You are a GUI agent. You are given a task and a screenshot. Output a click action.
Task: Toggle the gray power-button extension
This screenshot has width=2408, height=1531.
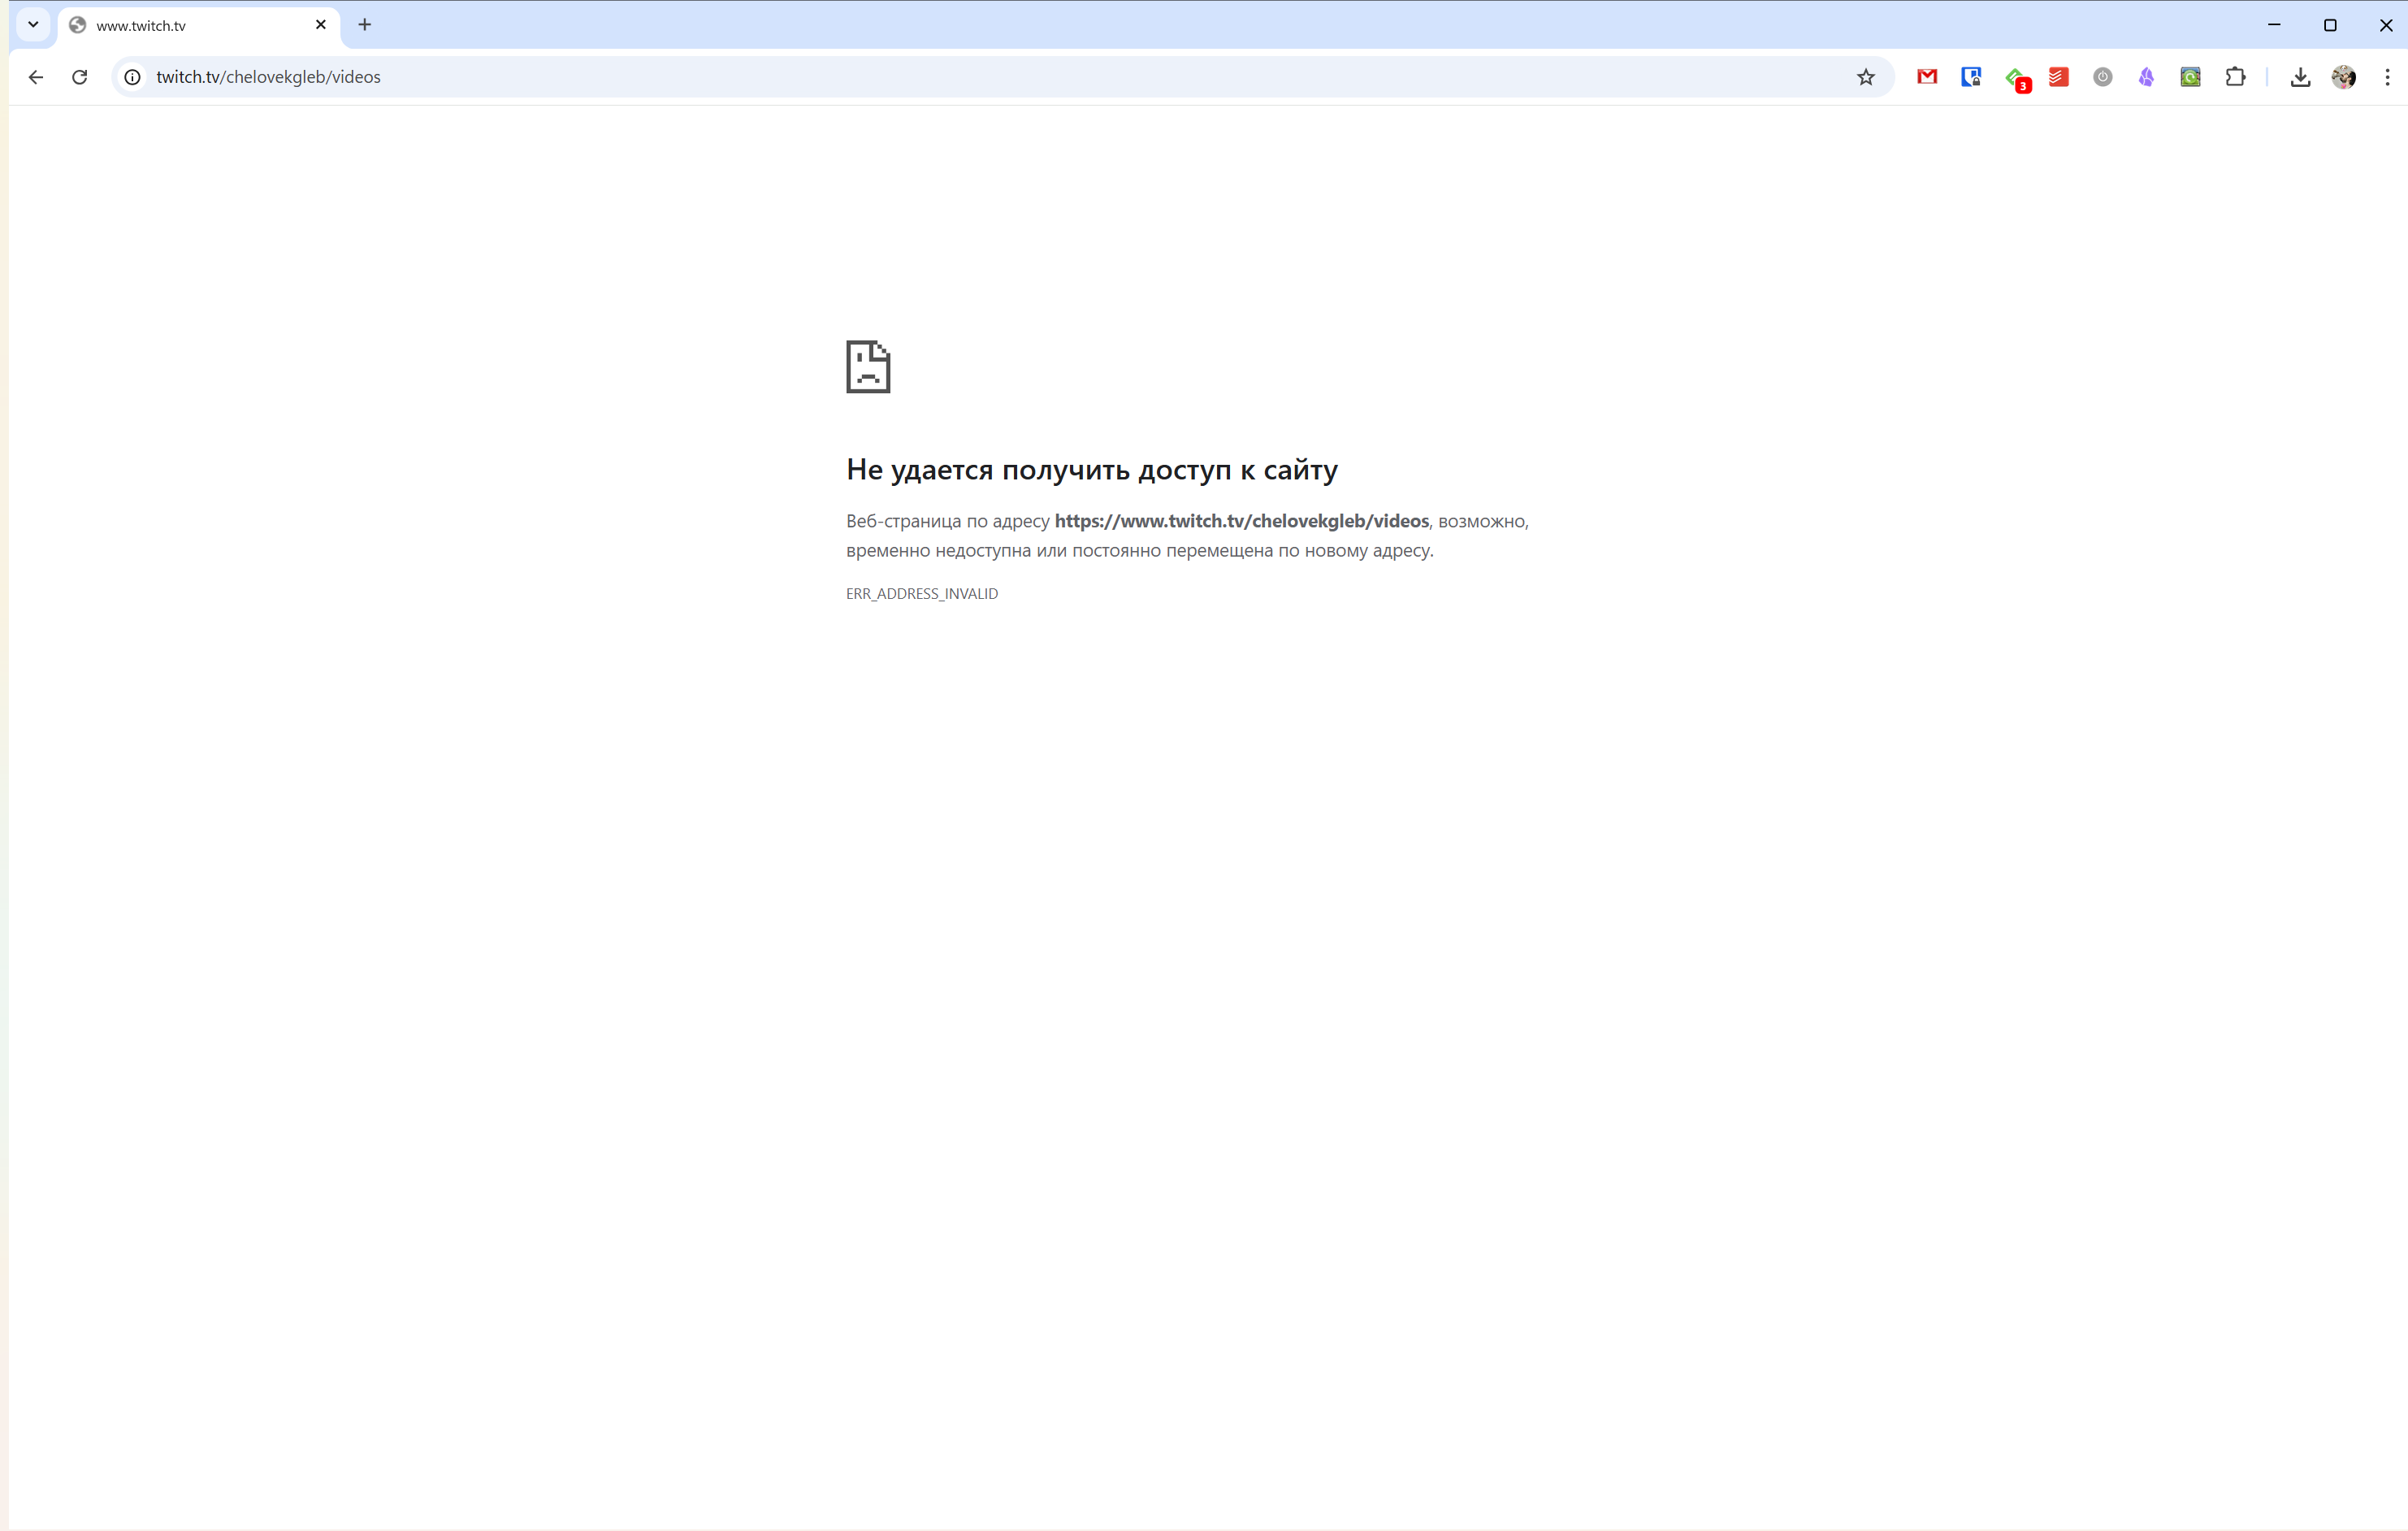pyautogui.click(x=2102, y=77)
